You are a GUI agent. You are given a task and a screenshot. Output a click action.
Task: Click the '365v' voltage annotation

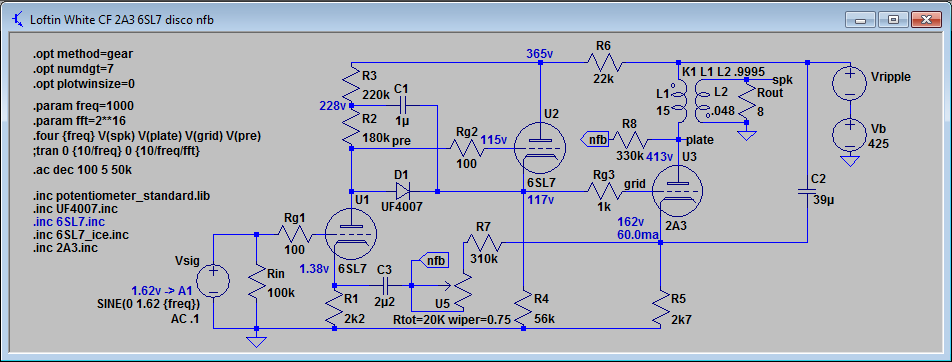click(540, 54)
